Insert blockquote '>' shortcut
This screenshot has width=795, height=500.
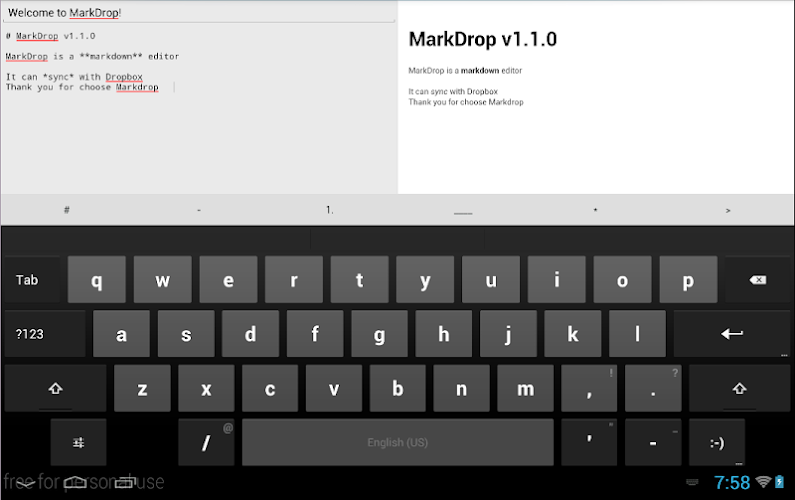[x=728, y=210]
